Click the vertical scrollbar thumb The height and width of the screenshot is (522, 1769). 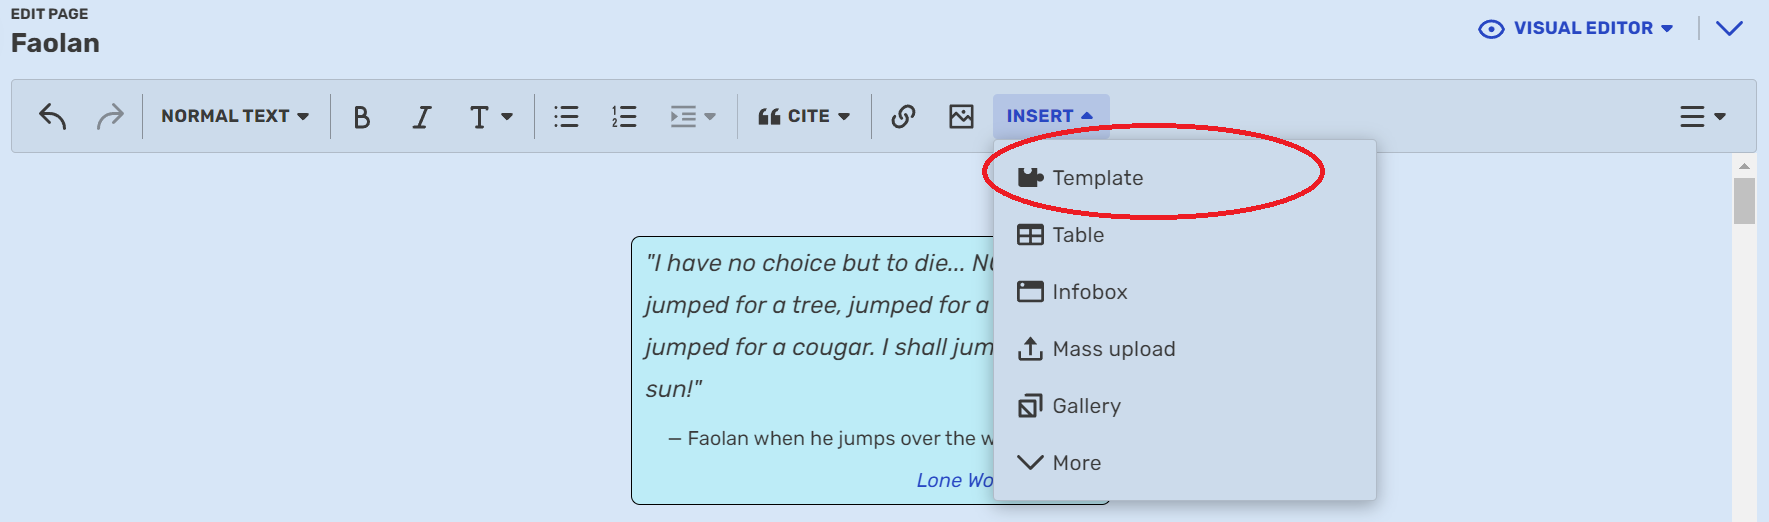point(1744,200)
